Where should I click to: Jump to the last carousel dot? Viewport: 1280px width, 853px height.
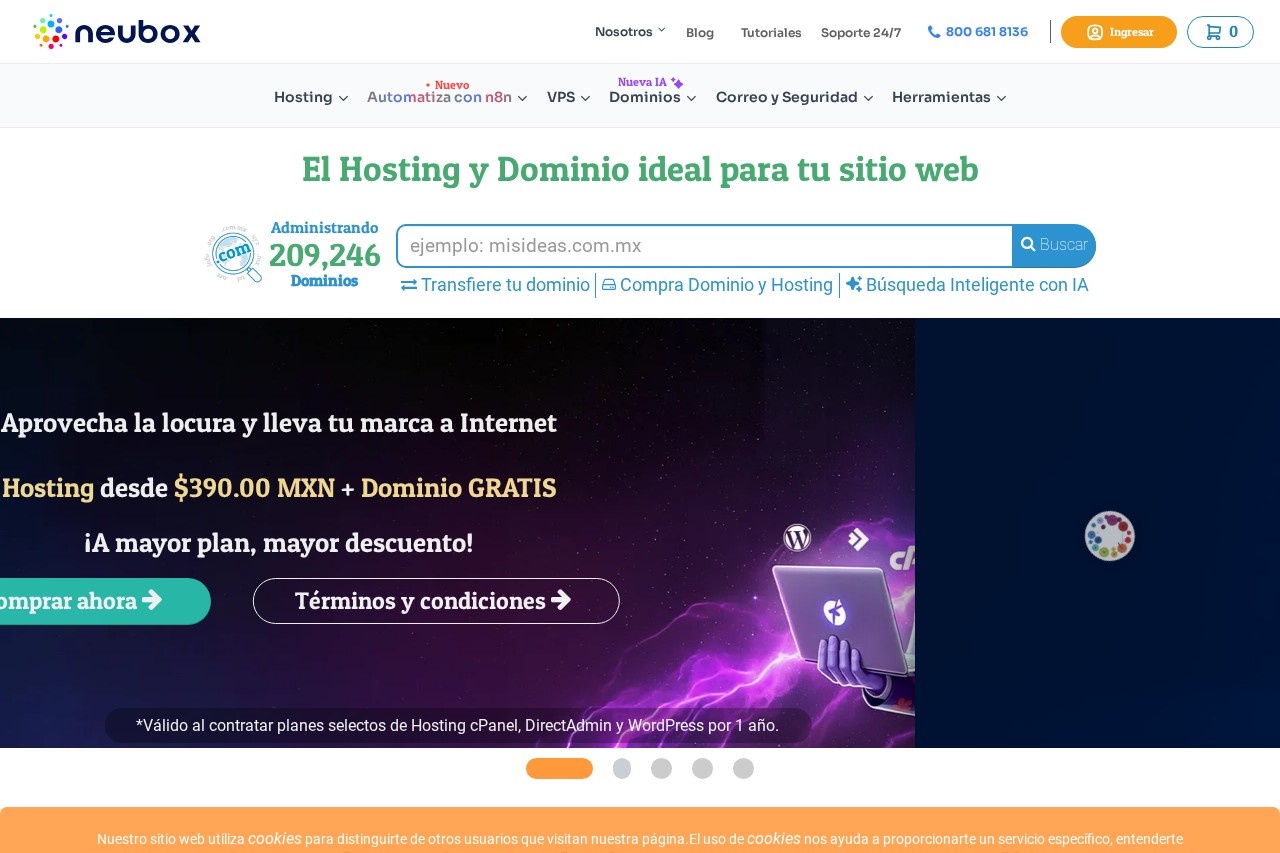[743, 768]
